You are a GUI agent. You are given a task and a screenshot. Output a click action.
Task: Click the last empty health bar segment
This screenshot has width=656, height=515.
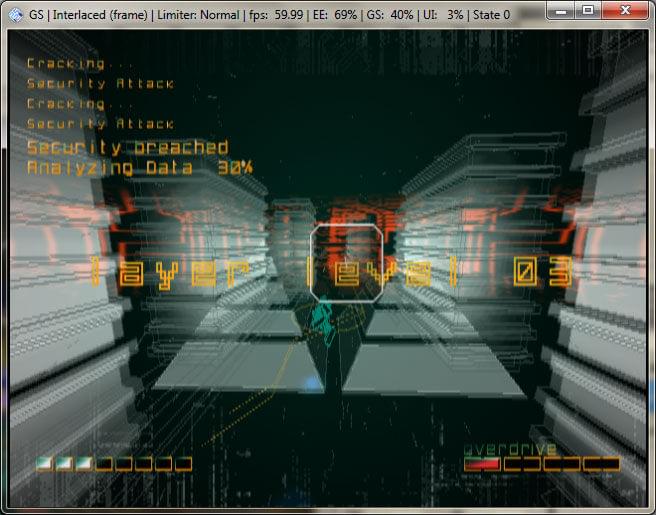tap(183, 464)
